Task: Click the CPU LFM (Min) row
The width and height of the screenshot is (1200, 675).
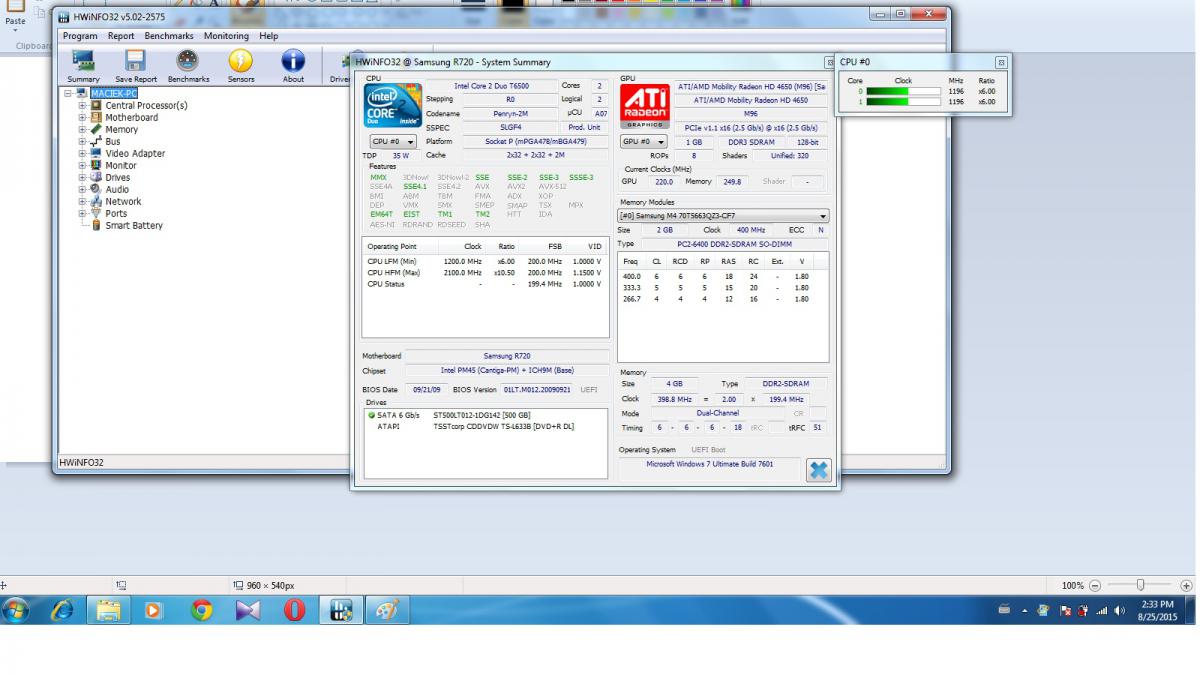Action: (x=485, y=261)
